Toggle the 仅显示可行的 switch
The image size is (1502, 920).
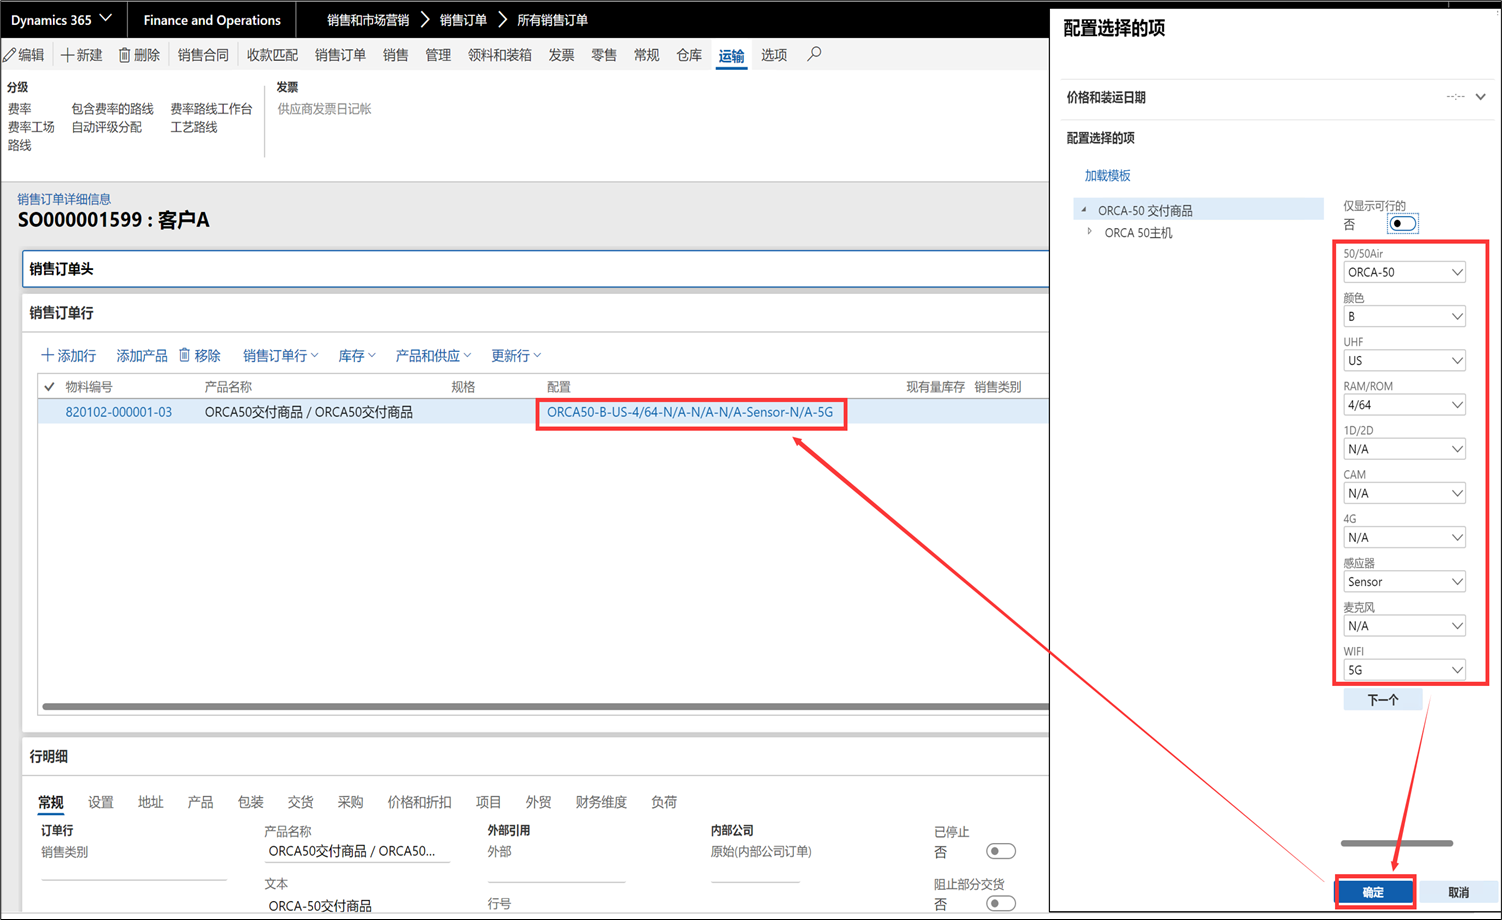click(1402, 224)
